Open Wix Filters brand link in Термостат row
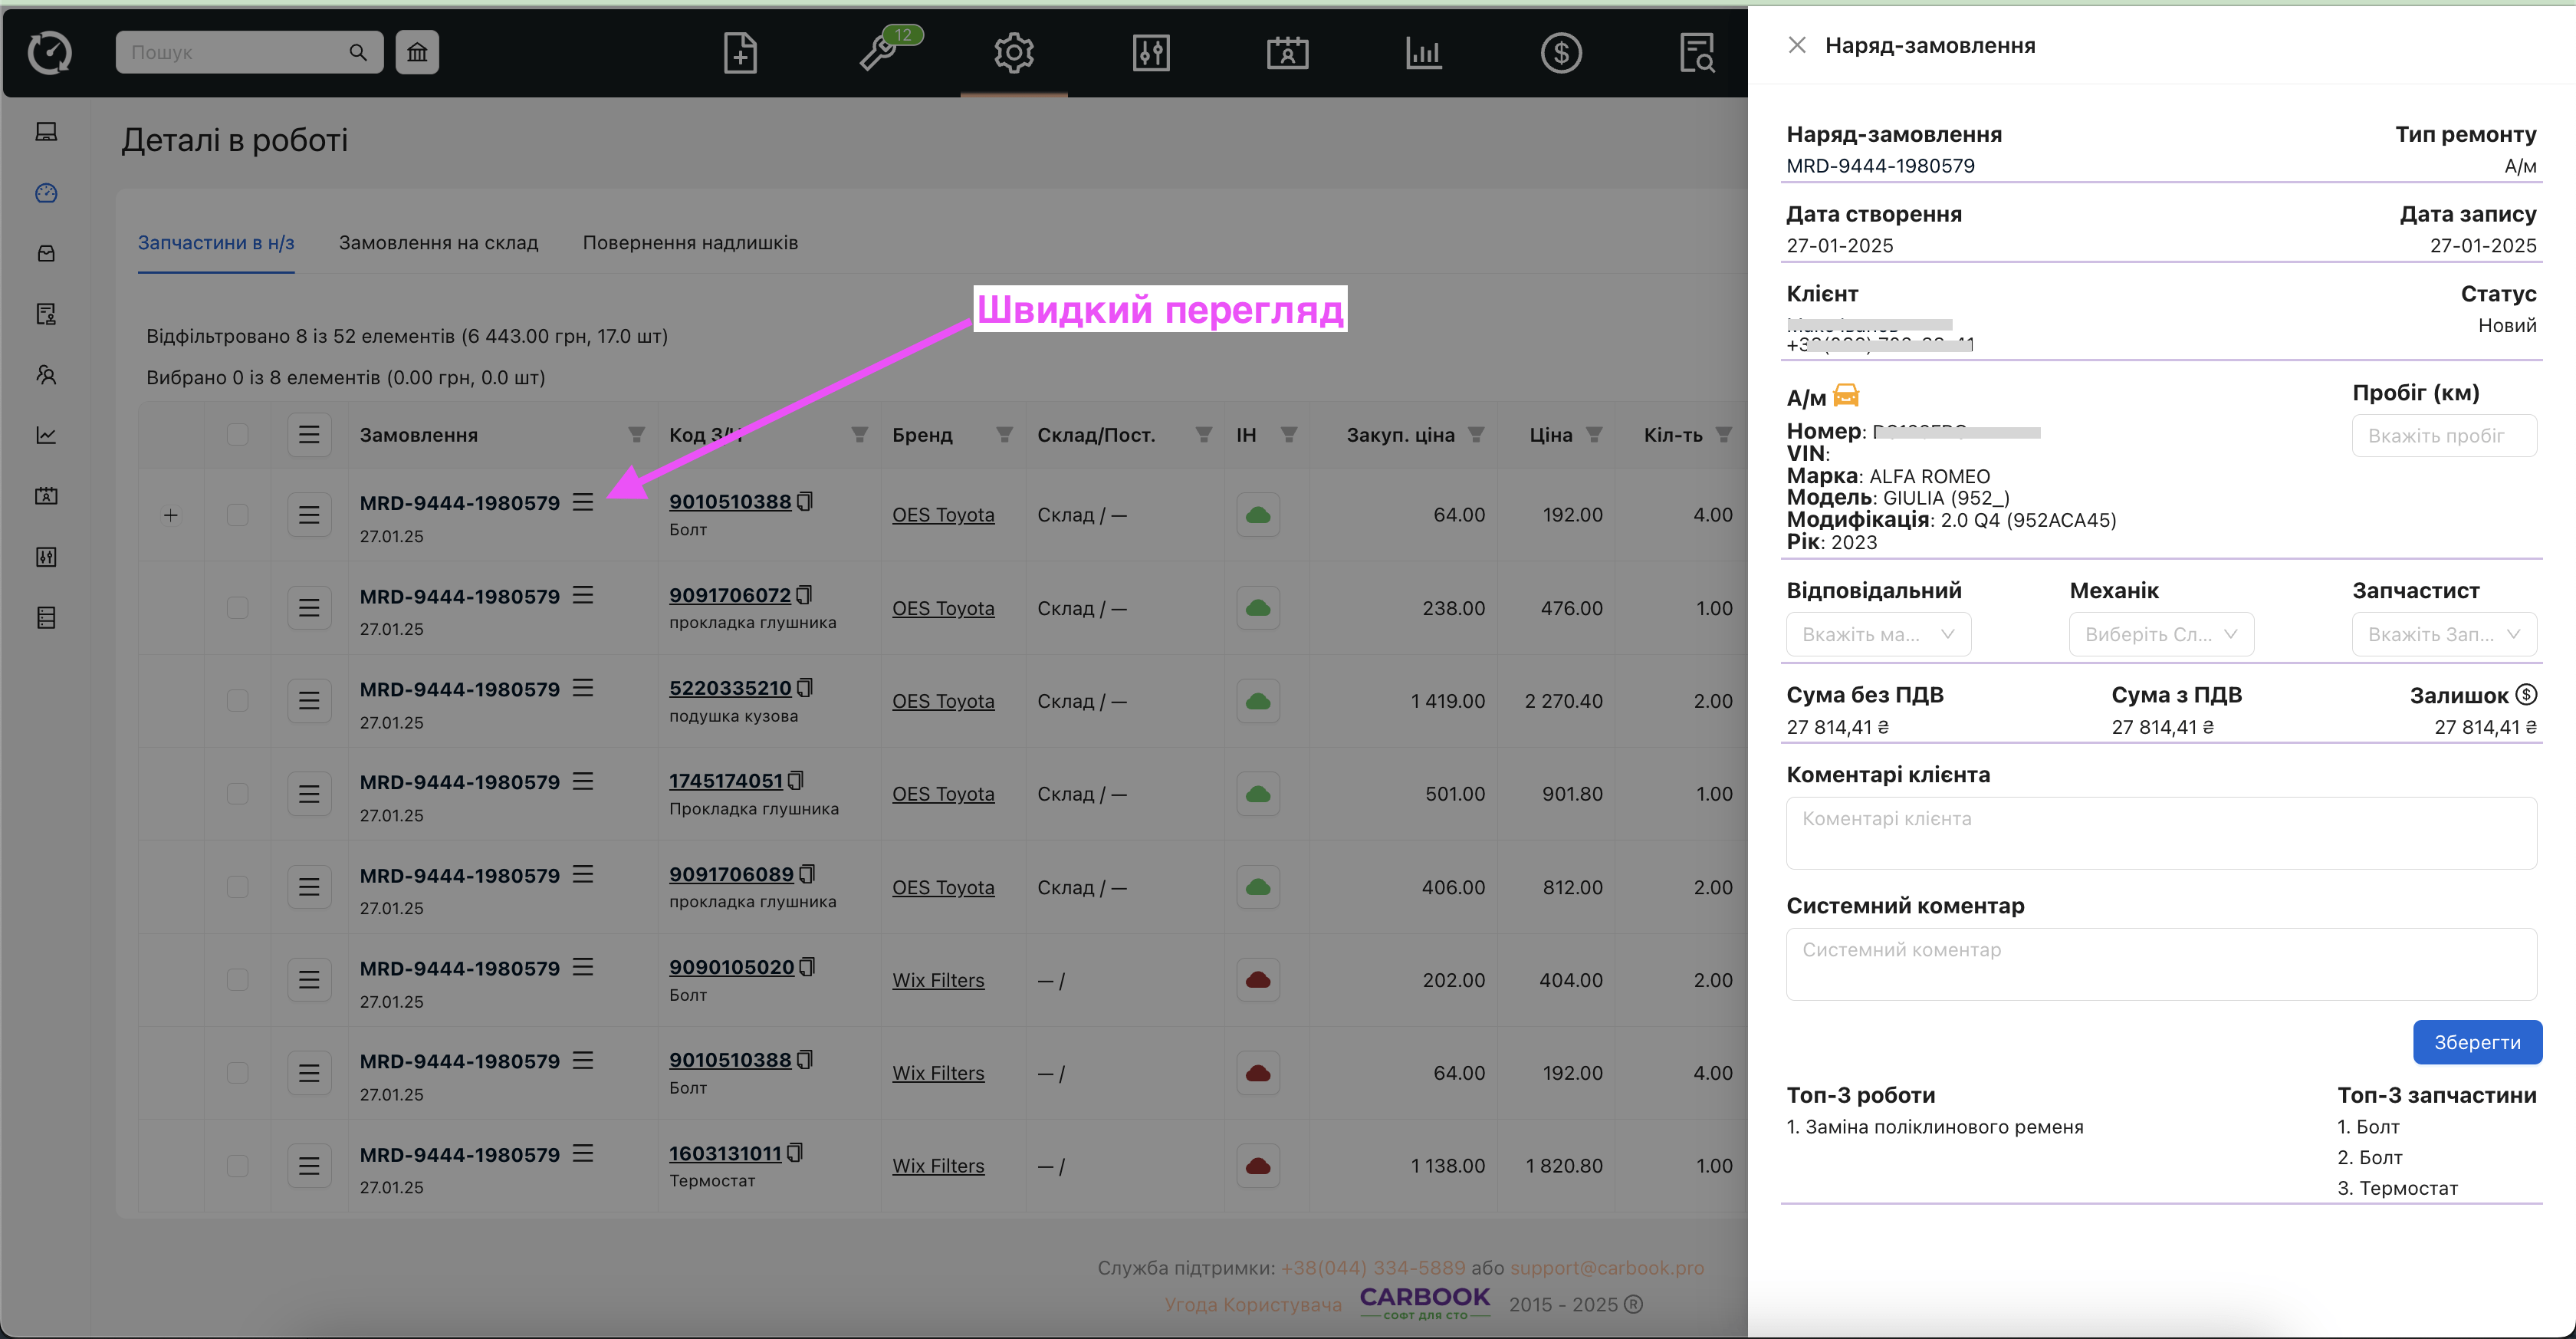2576x1339 pixels. click(x=938, y=1166)
